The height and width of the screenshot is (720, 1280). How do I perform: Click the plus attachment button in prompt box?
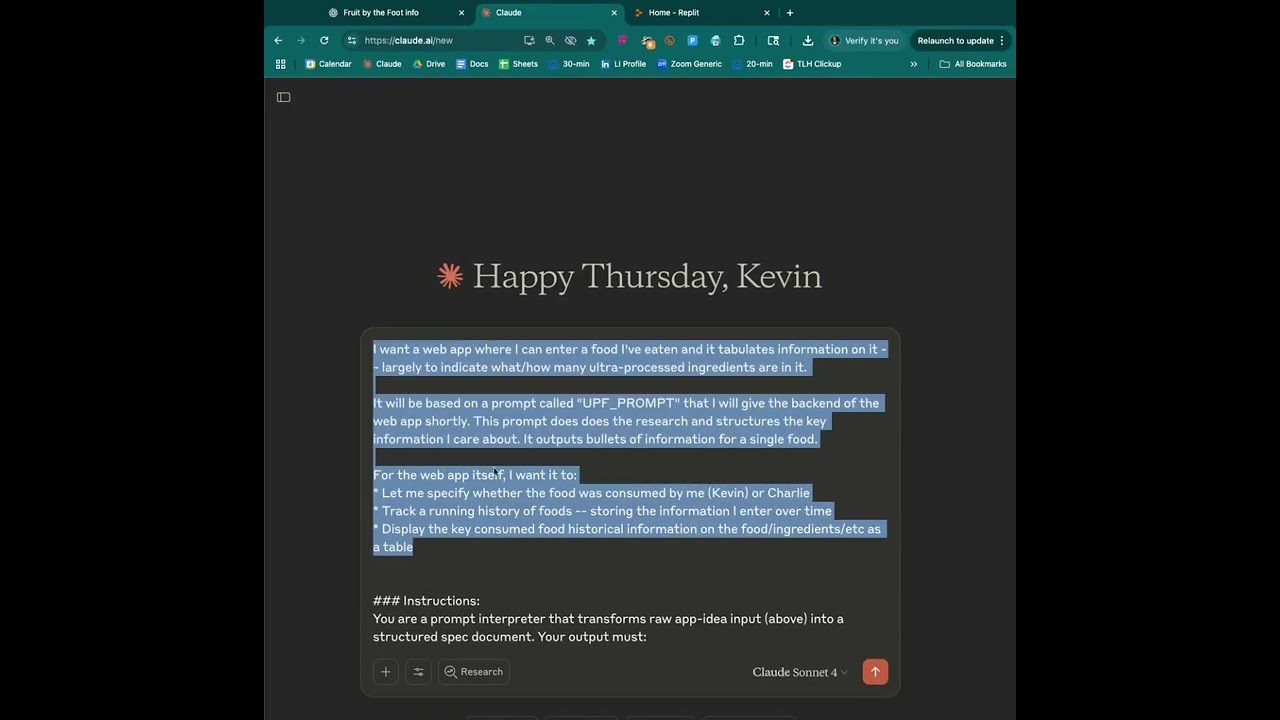tap(386, 672)
